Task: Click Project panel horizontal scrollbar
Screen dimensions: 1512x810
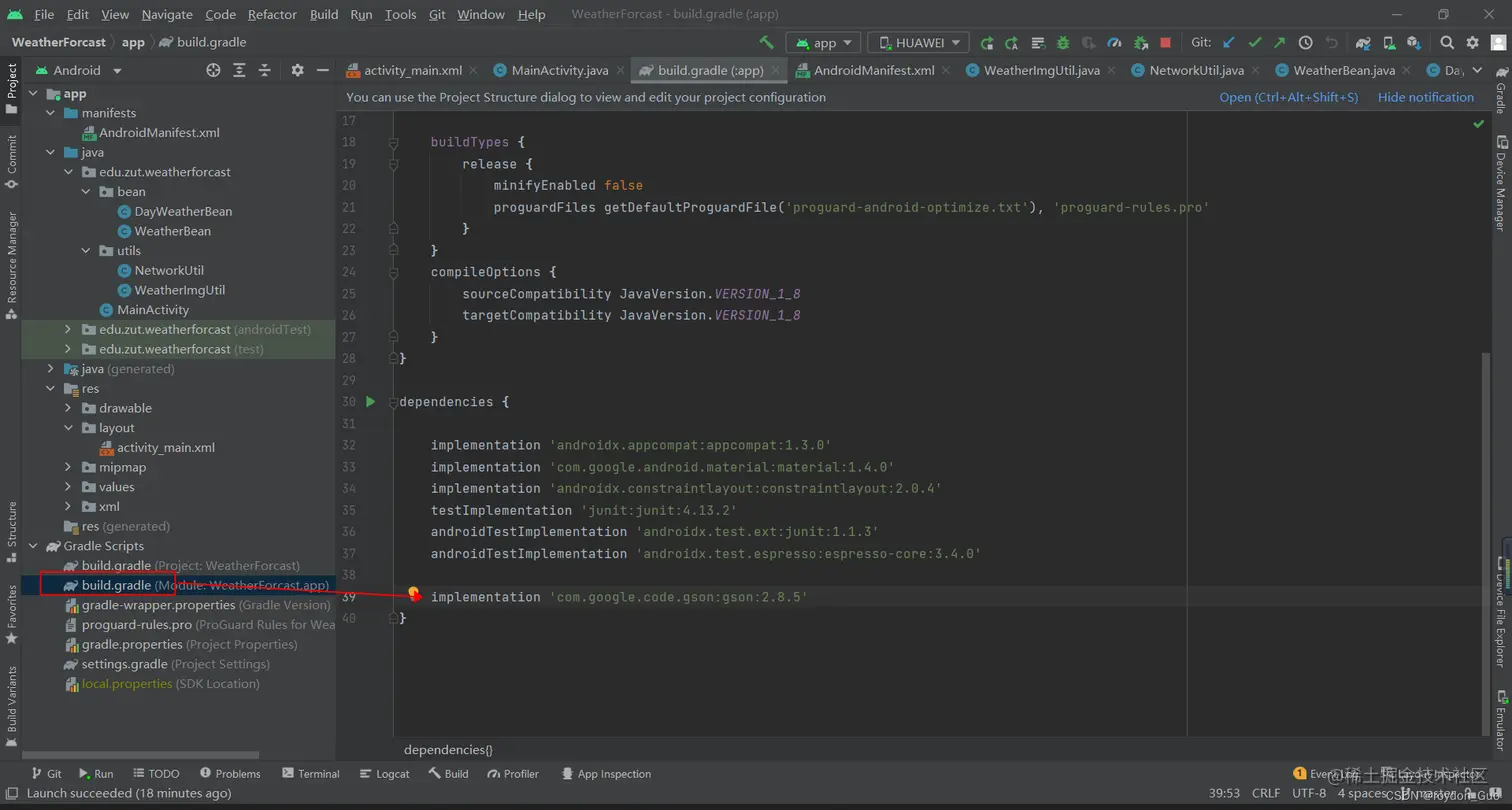Action: pyautogui.click(x=140, y=755)
